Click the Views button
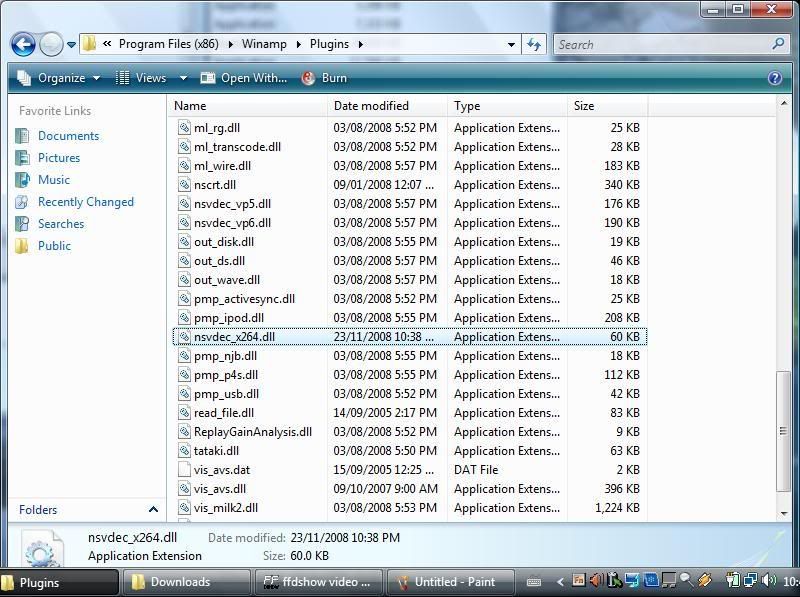Screen dimensions: 800x597 tap(142, 78)
